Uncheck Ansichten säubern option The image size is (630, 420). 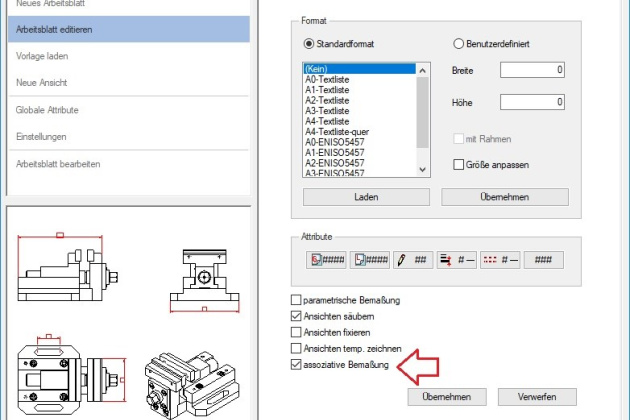(x=295, y=316)
